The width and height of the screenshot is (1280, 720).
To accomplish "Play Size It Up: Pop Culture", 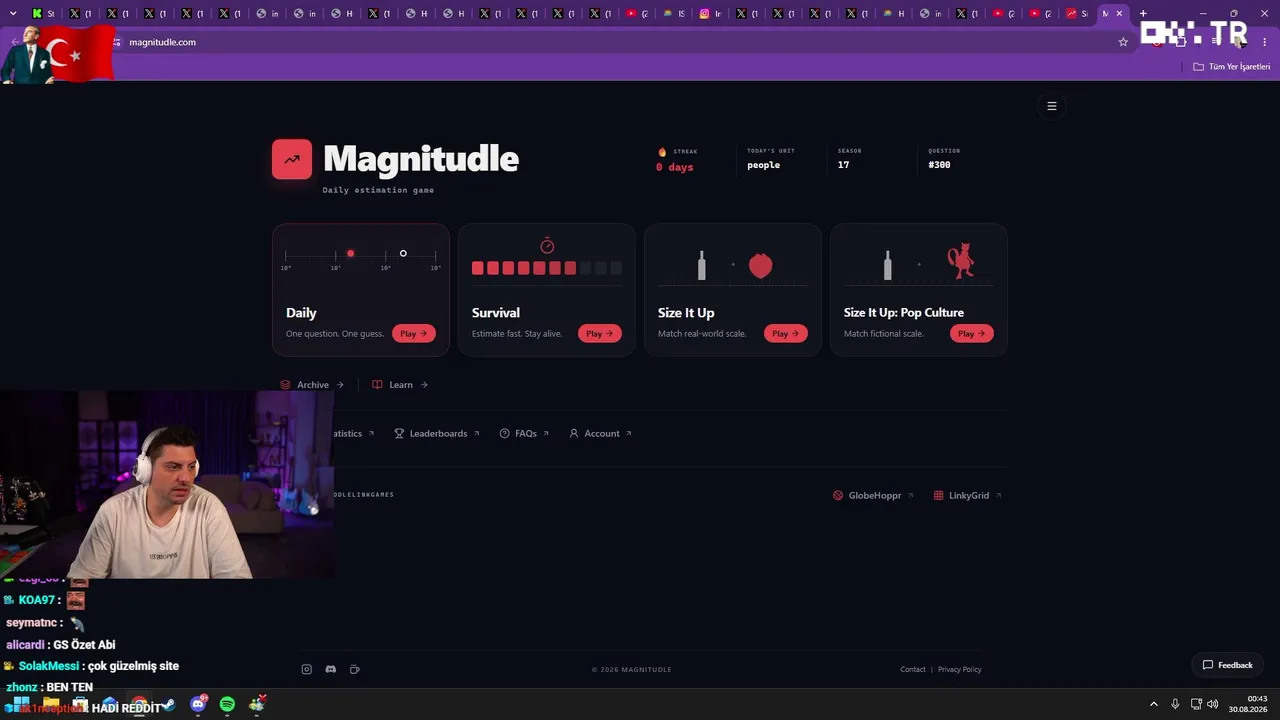I will [972, 334].
